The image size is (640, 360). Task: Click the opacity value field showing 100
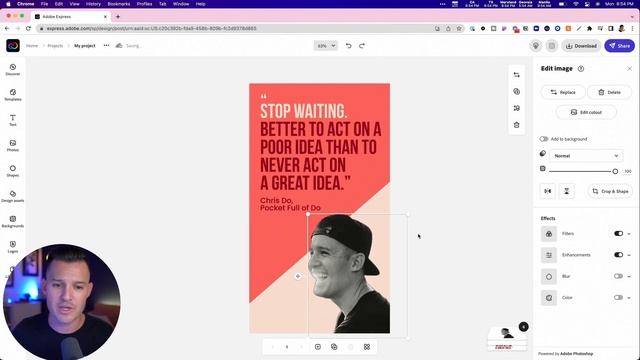point(628,171)
